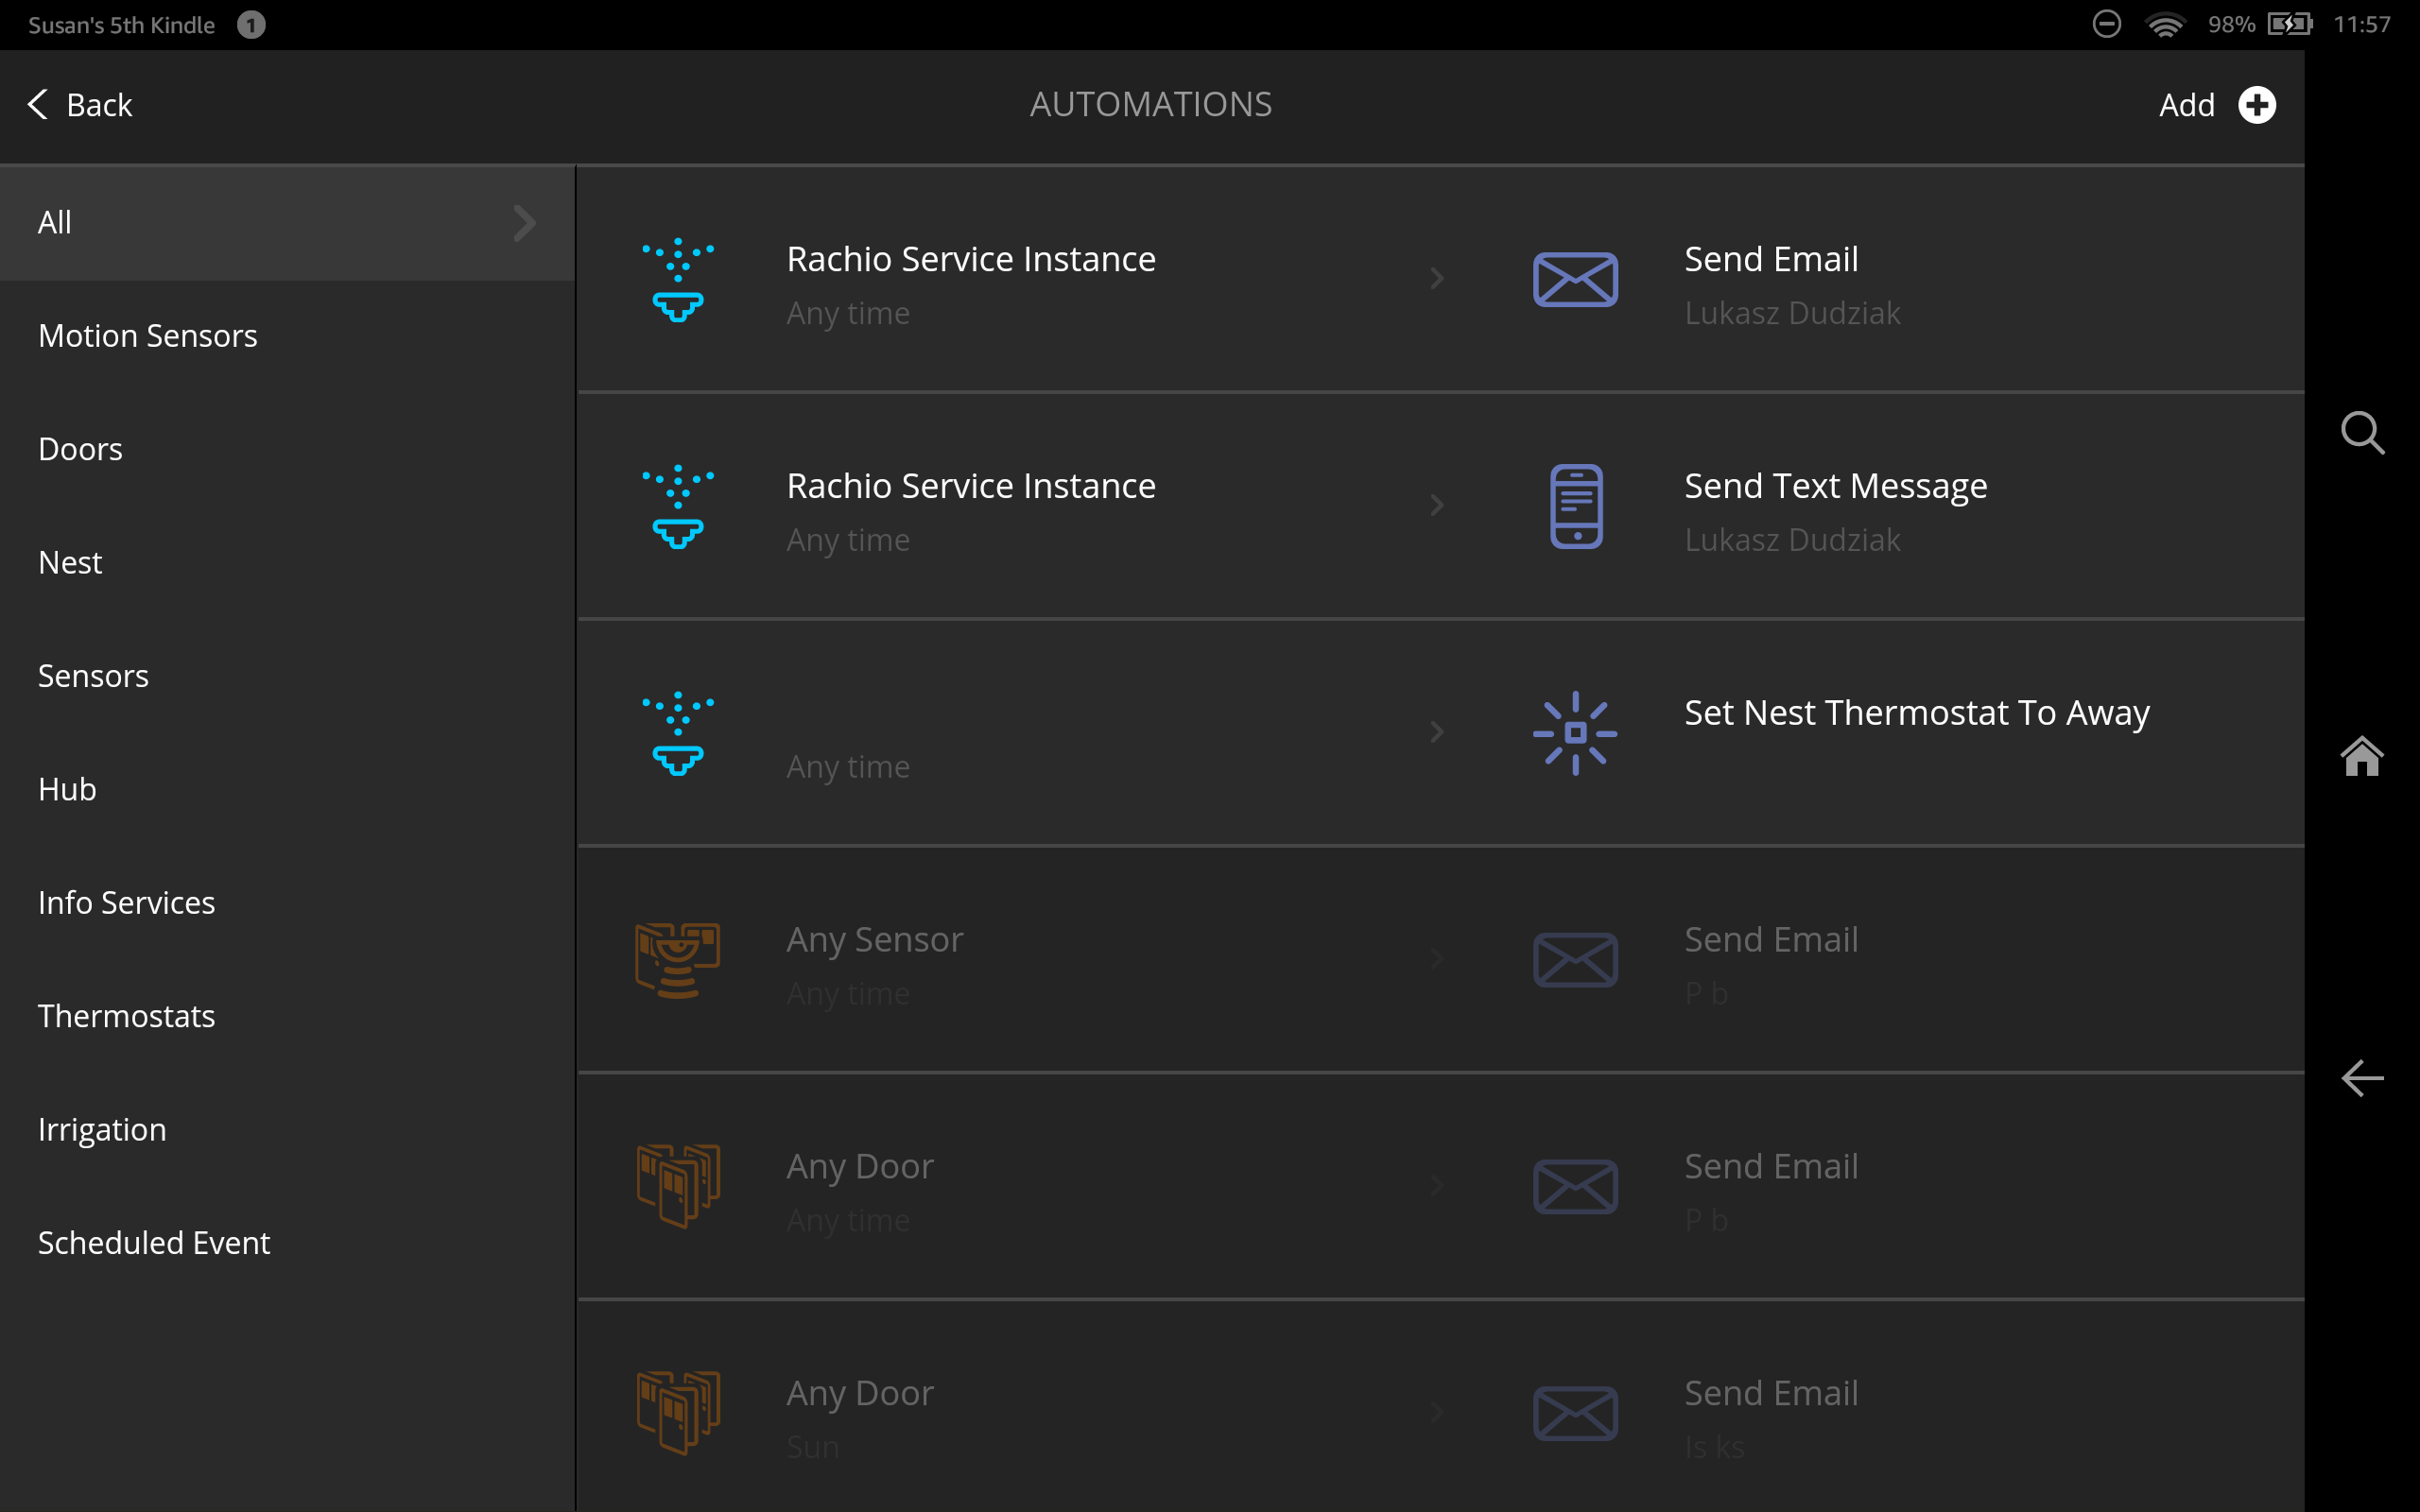The height and width of the screenshot is (1512, 2420).
Task: Click the Any Door icon in the fifth automation
Action: pos(678,1187)
